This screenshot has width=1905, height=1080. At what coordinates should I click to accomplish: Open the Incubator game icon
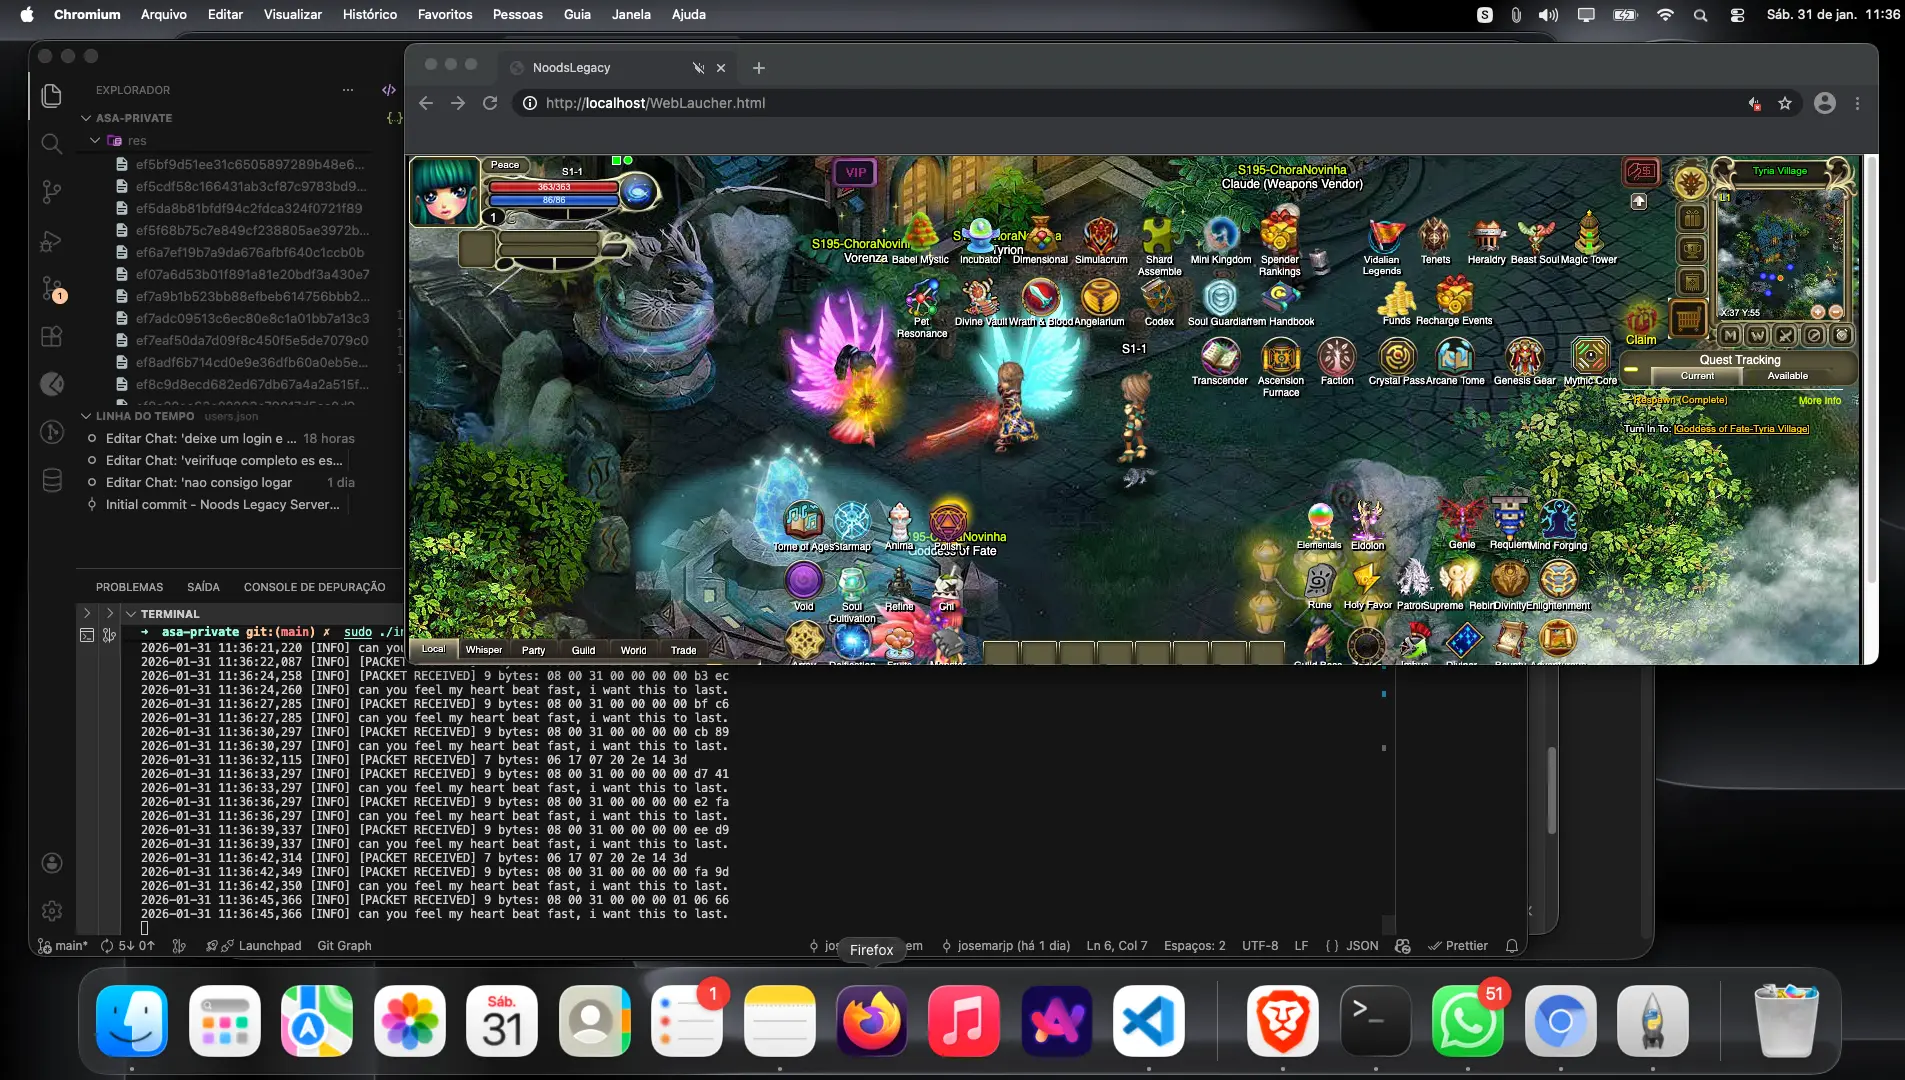(x=980, y=237)
